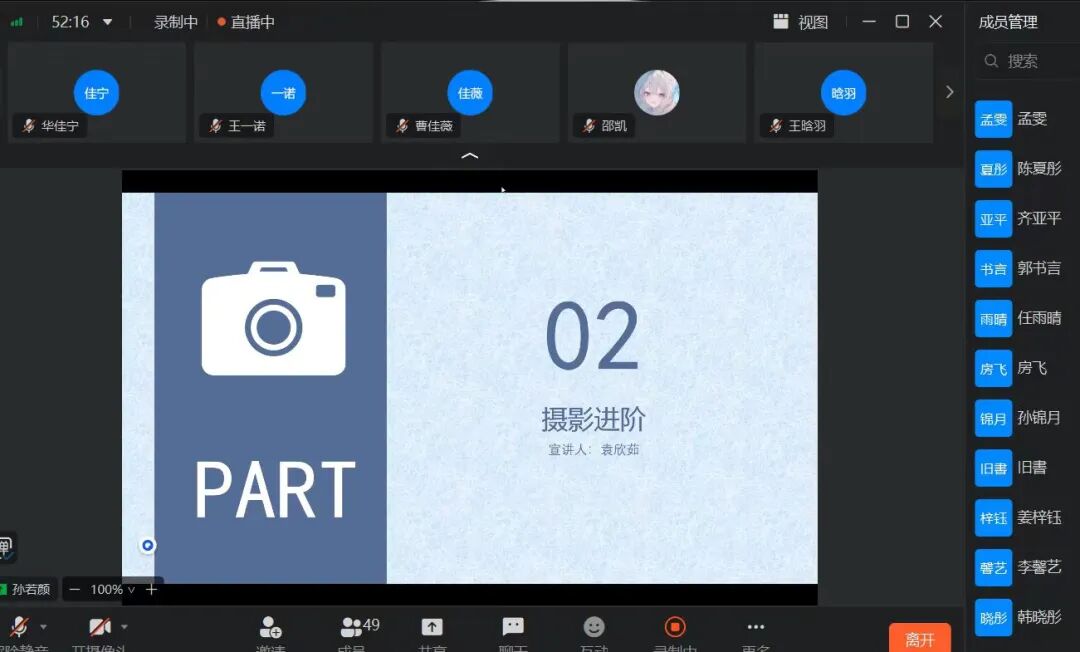Select member 李馨艺 in the member list
1080x652 pixels.
pyautogui.click(x=1026, y=567)
